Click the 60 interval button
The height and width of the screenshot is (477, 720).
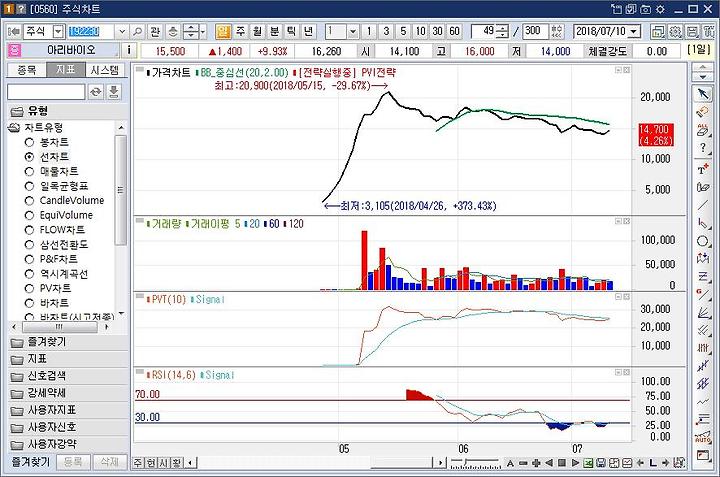coord(454,31)
